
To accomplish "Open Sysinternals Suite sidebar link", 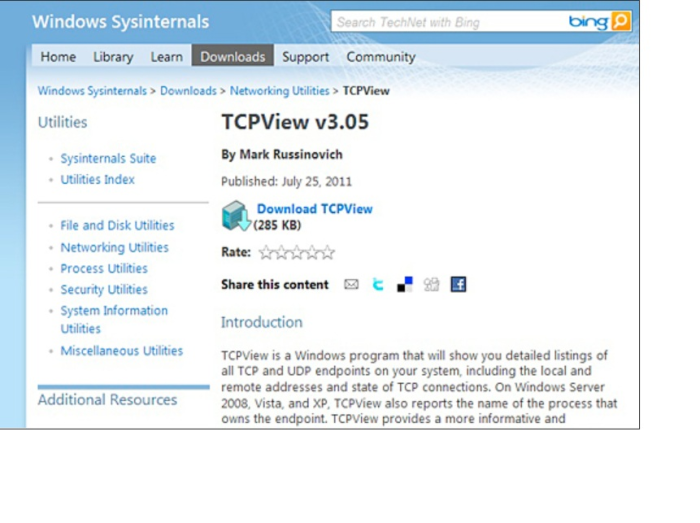I will (108, 158).
